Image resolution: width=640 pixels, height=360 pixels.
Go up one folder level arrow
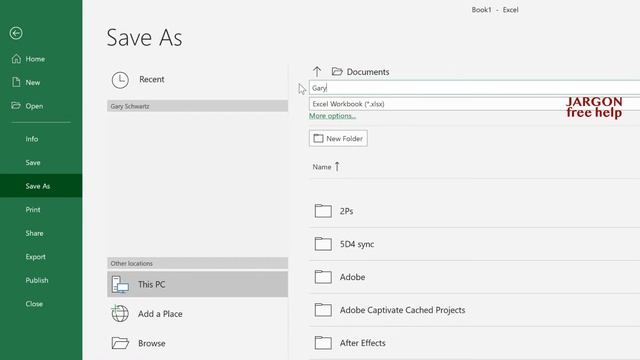[x=317, y=72]
